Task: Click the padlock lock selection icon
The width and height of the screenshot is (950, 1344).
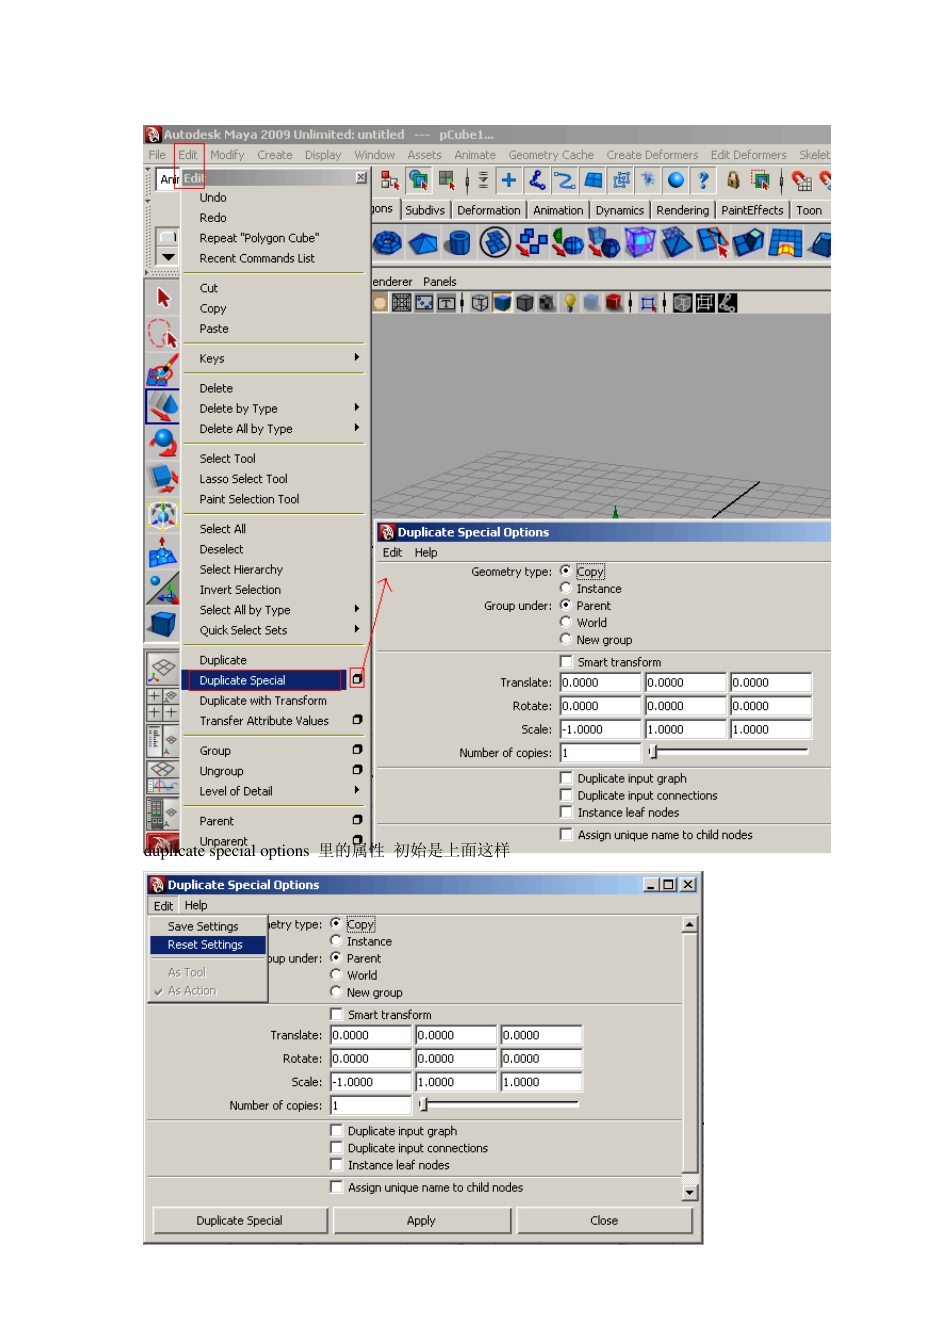Action: [733, 180]
